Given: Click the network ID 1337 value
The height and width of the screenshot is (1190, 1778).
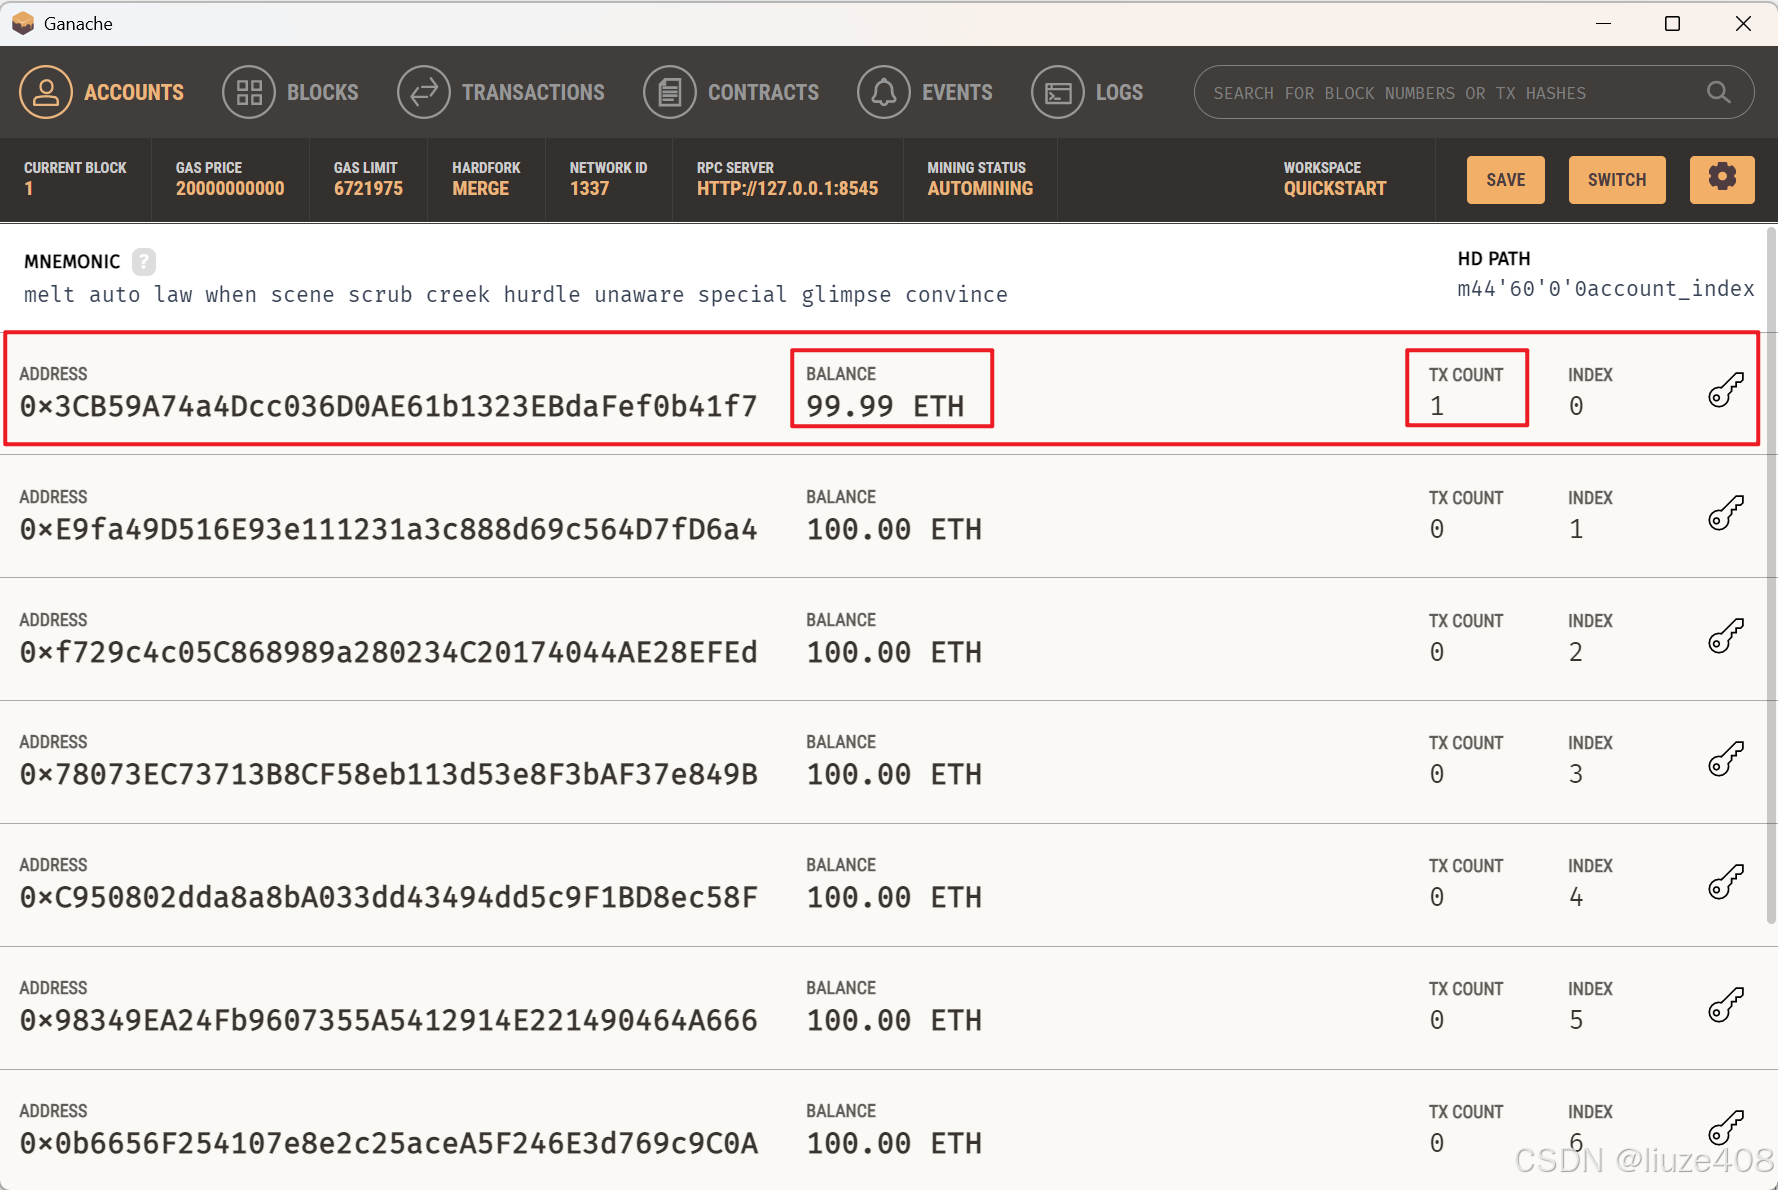Looking at the screenshot, I should tap(589, 188).
